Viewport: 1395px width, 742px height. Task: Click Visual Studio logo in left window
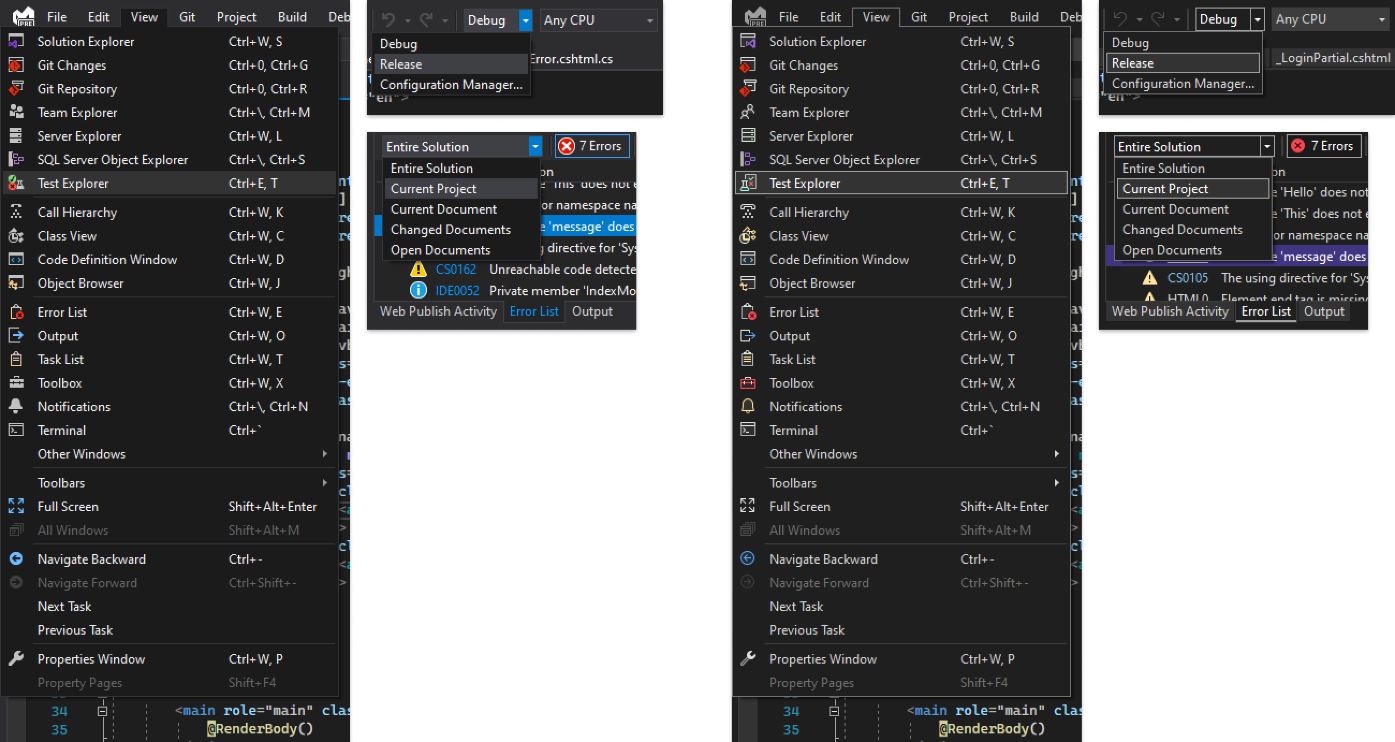22,16
